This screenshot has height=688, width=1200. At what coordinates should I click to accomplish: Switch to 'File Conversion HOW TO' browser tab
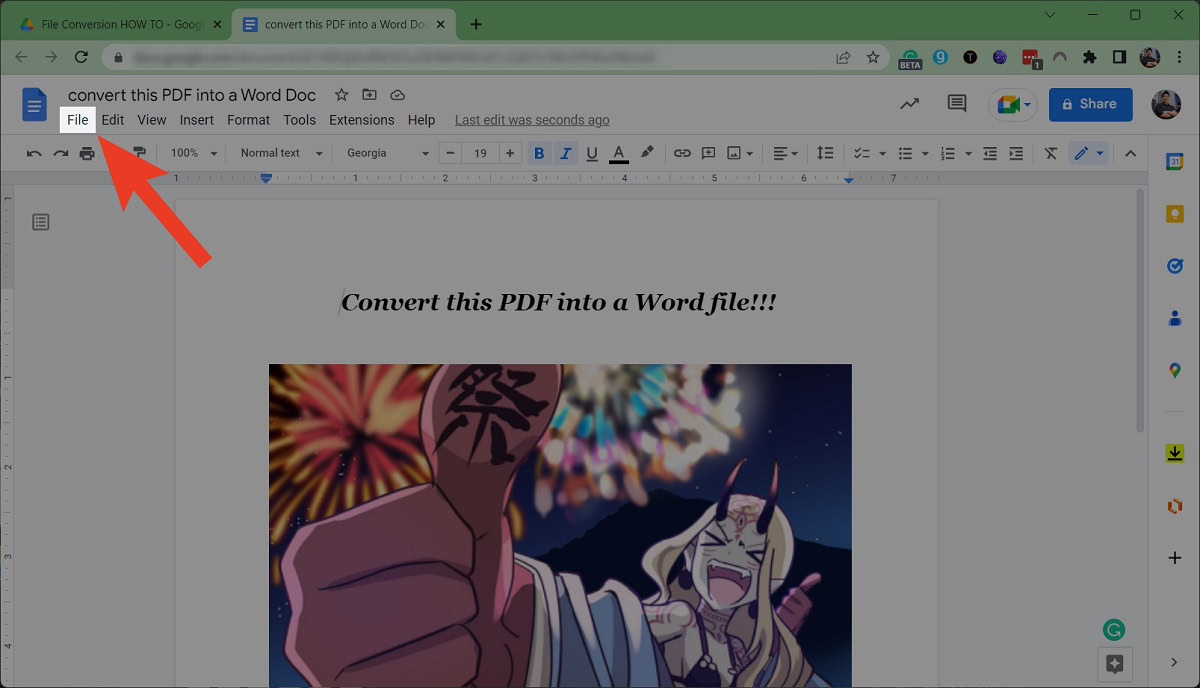[x=122, y=24]
